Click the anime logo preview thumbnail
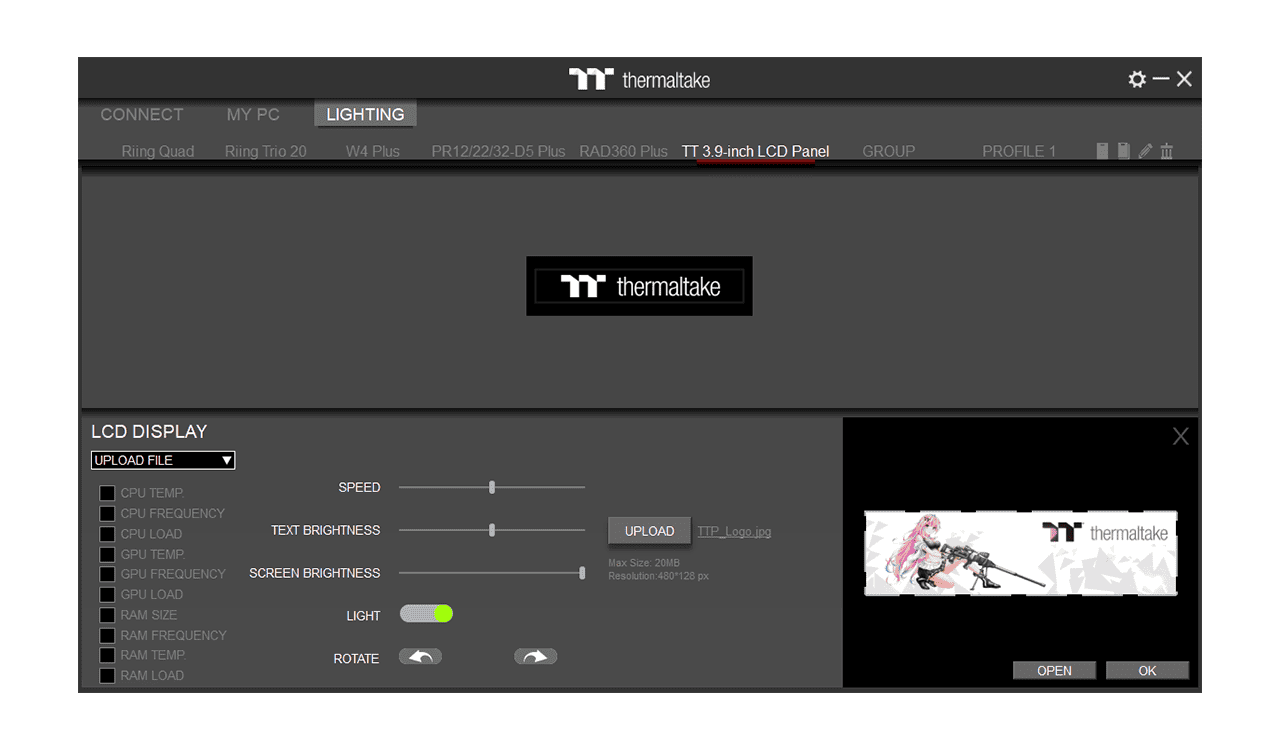 coord(1020,553)
